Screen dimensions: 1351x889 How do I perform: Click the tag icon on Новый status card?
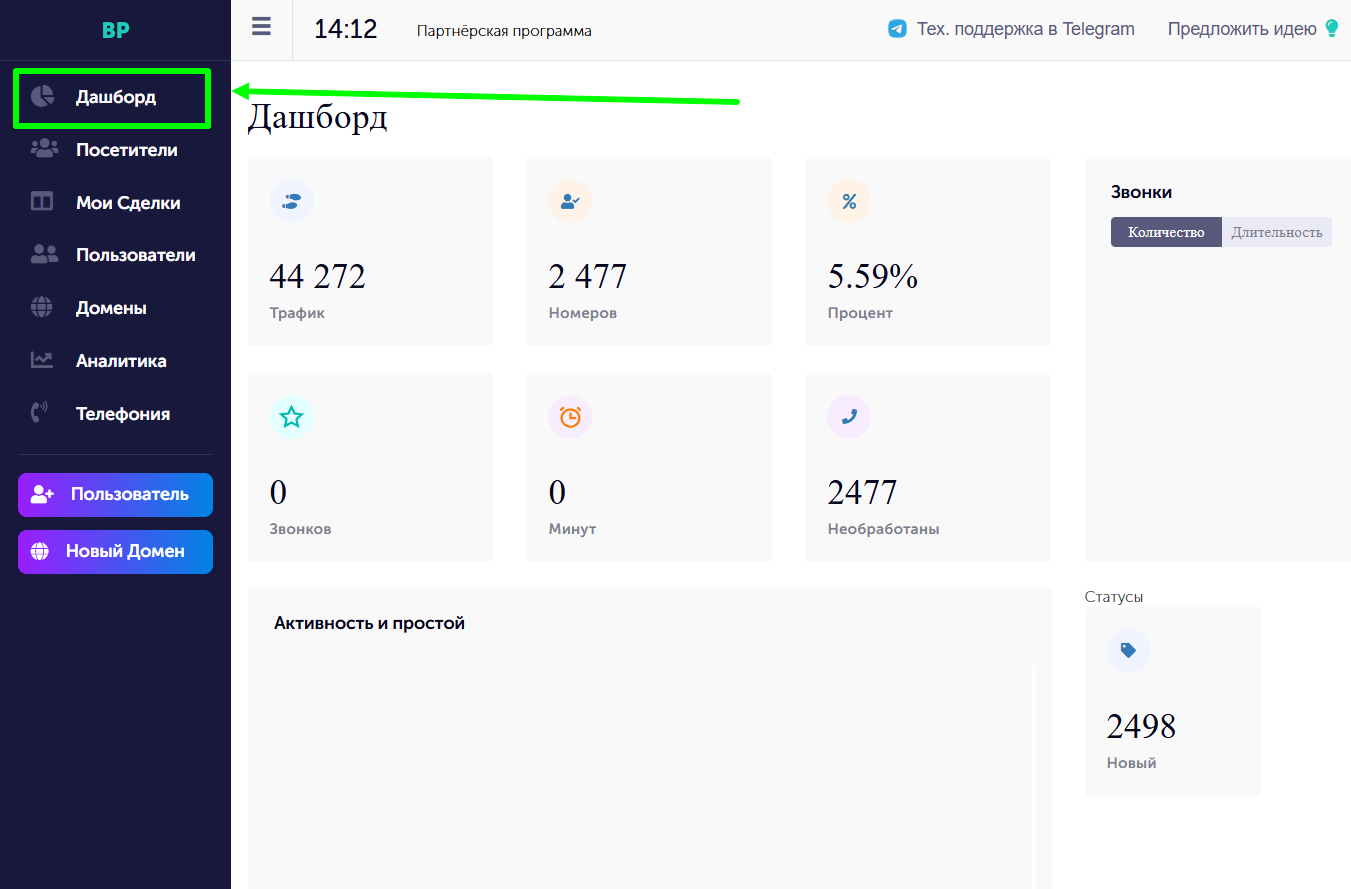click(x=1129, y=650)
